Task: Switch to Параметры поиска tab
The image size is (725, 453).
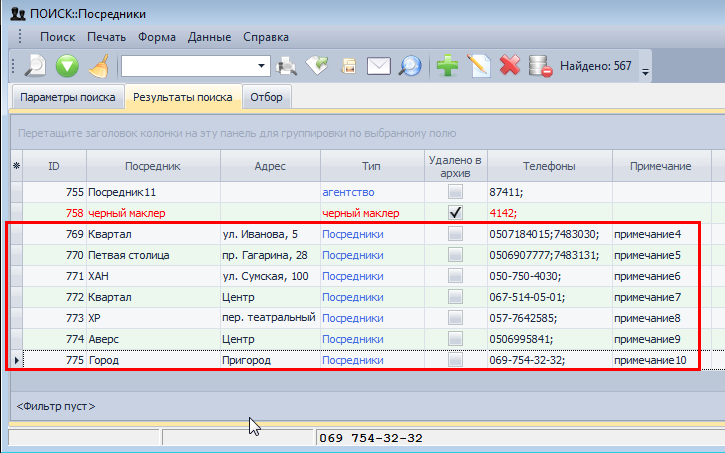Action: 66,97
